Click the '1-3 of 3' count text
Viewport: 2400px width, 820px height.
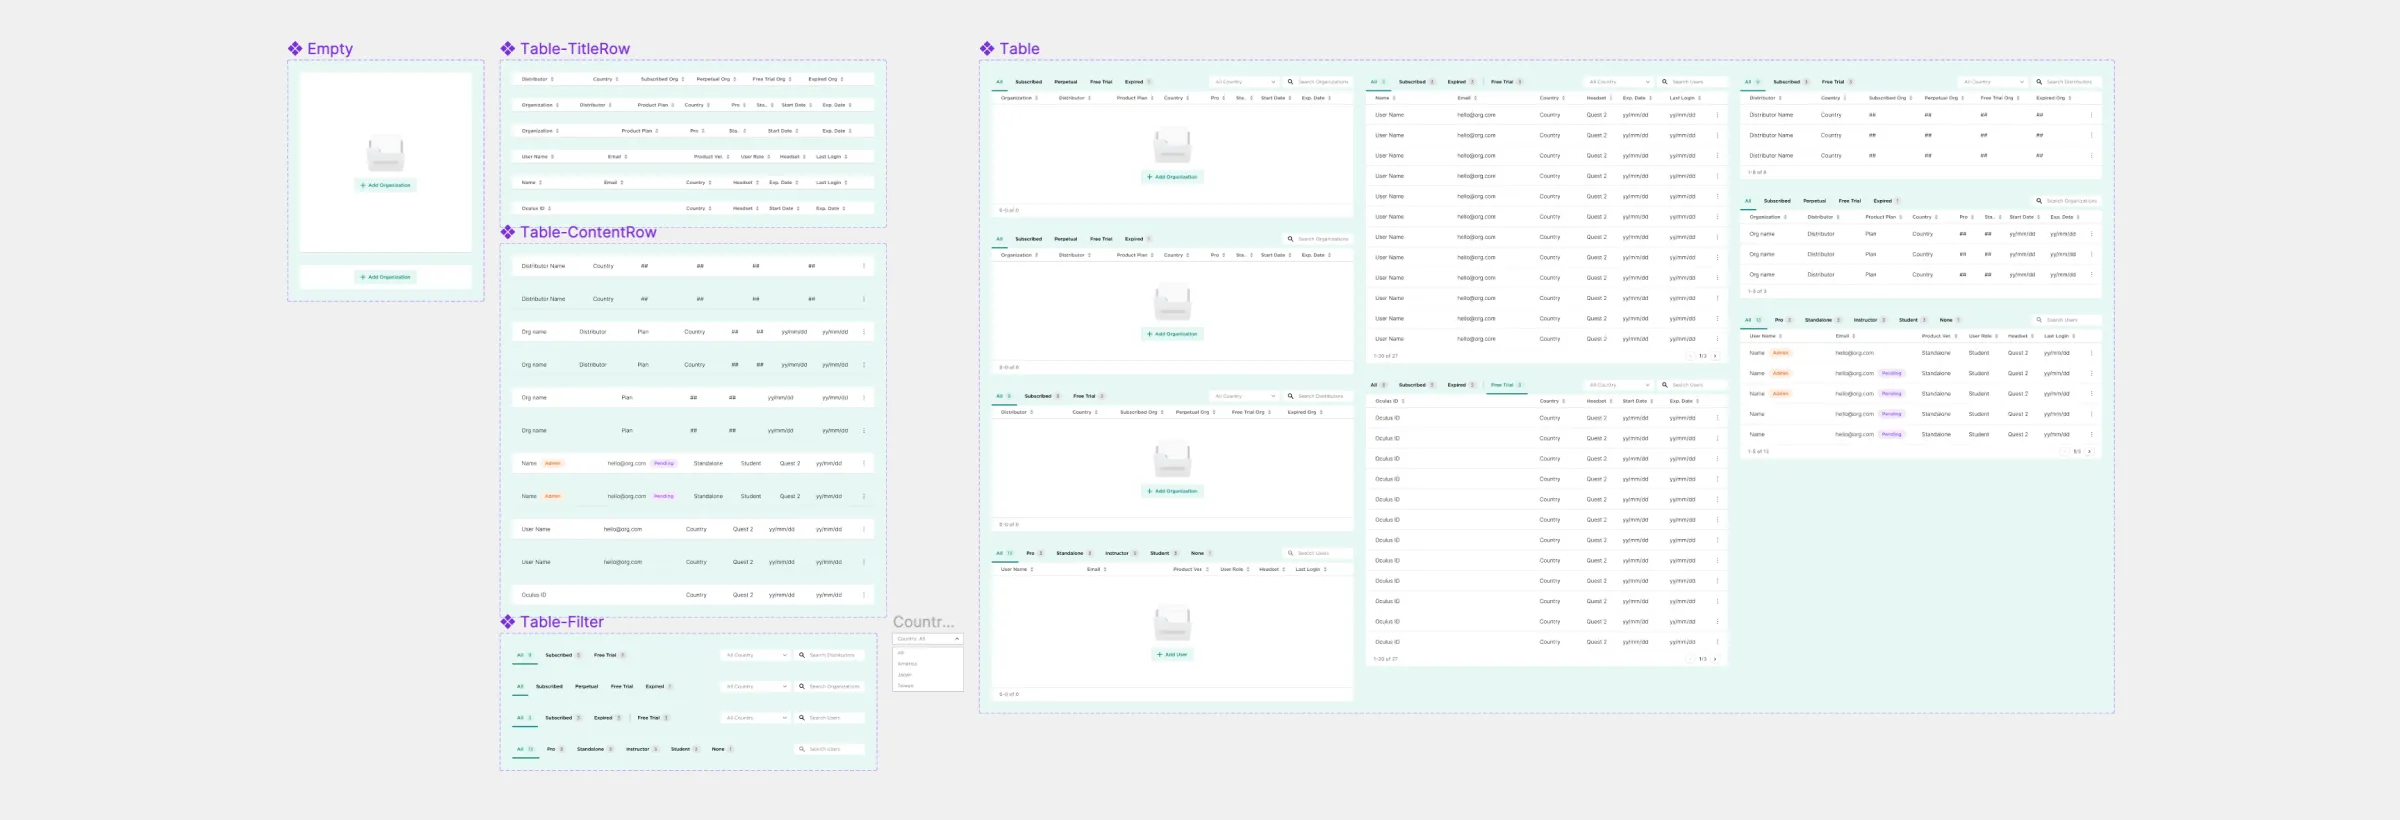pos(1757,291)
